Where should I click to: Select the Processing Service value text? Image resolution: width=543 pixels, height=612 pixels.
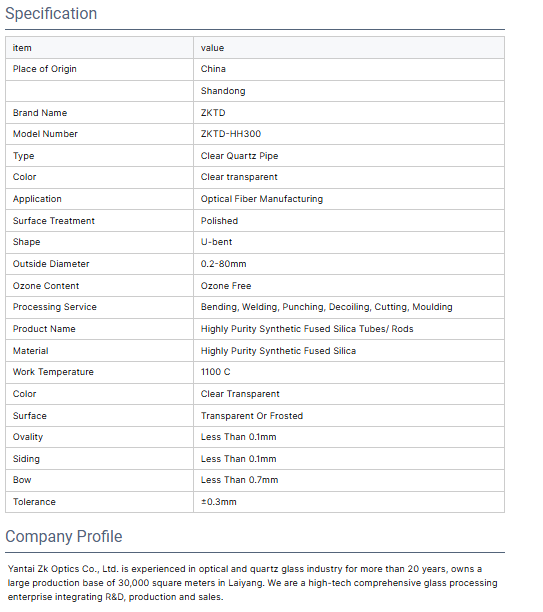[326, 307]
